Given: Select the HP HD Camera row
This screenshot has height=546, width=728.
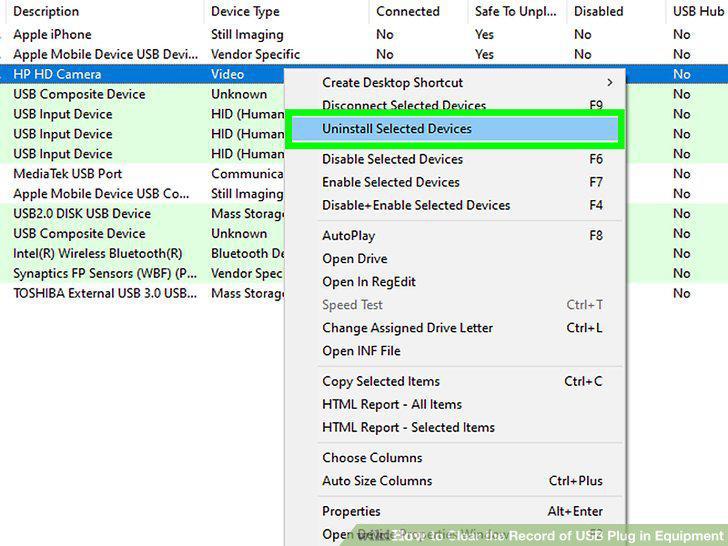Looking at the screenshot, I should [x=142, y=74].
